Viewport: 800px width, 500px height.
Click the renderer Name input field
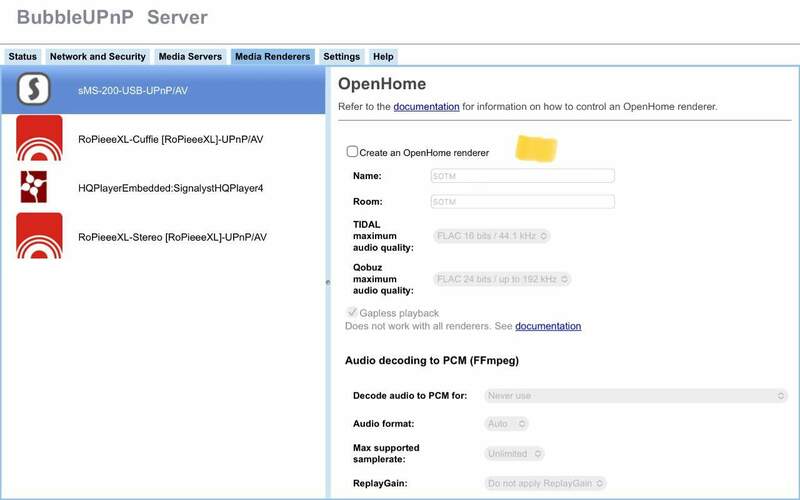(522, 176)
